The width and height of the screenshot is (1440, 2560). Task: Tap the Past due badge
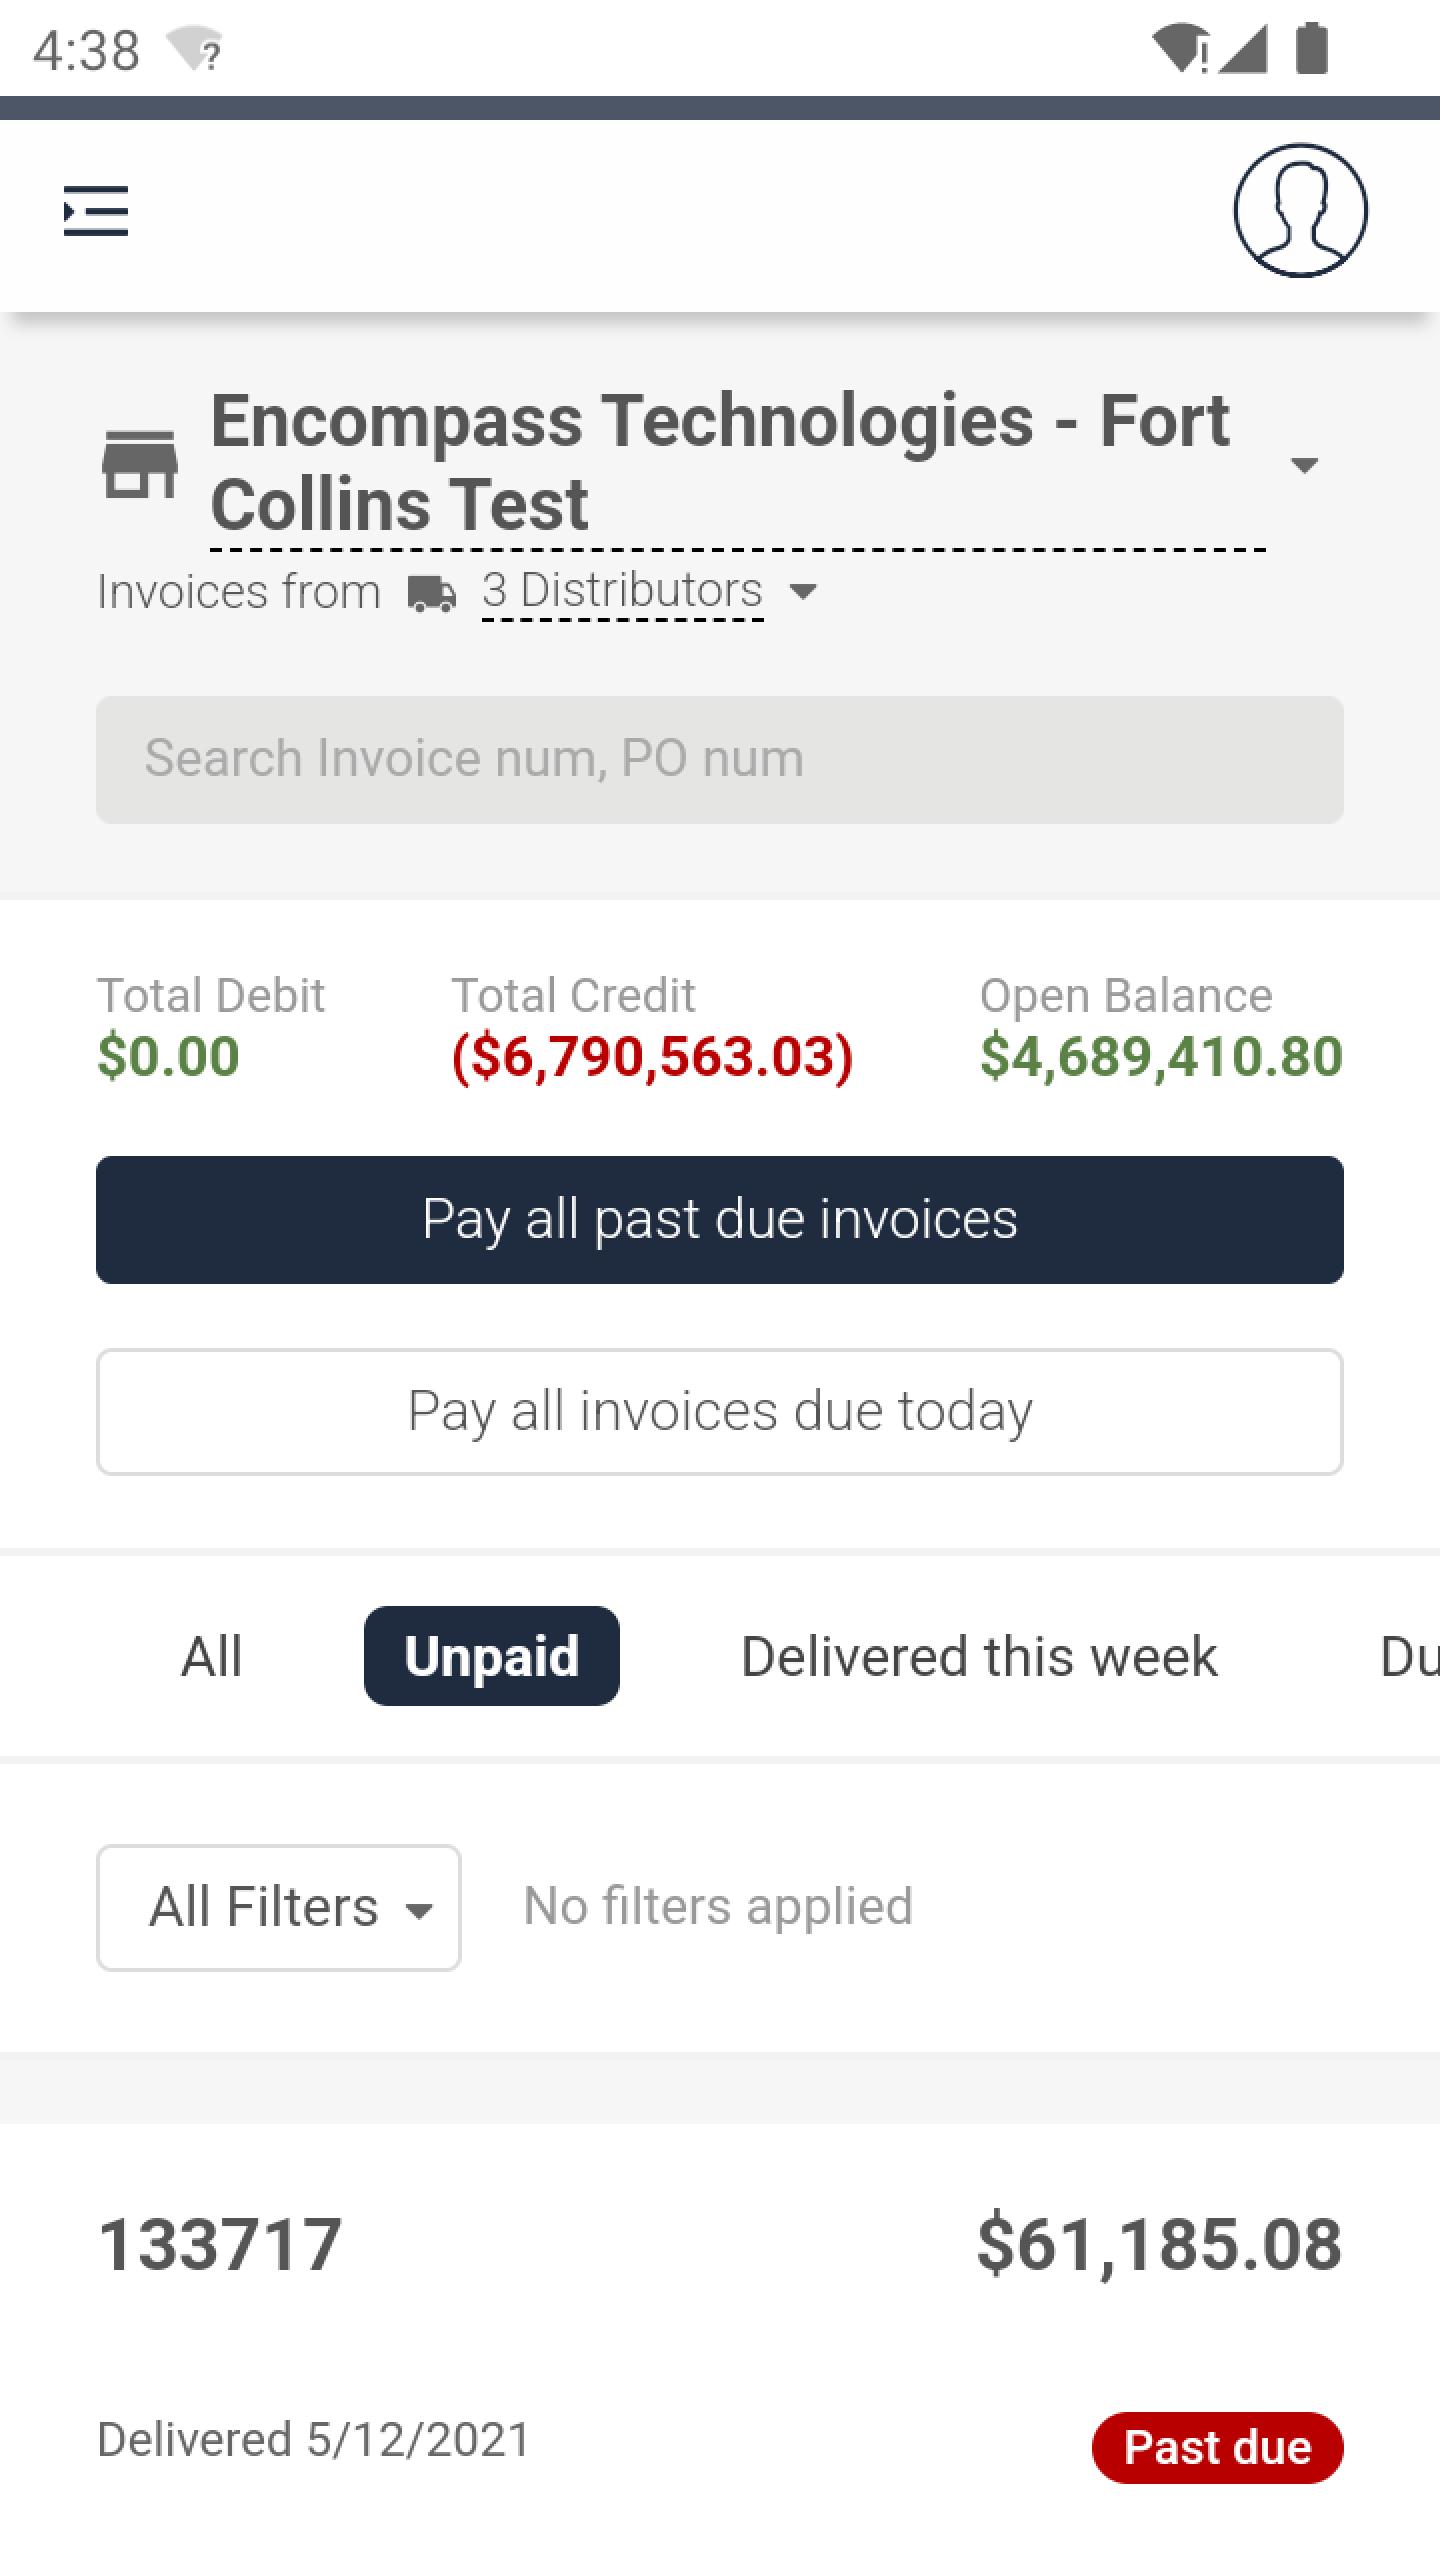click(x=1218, y=2448)
